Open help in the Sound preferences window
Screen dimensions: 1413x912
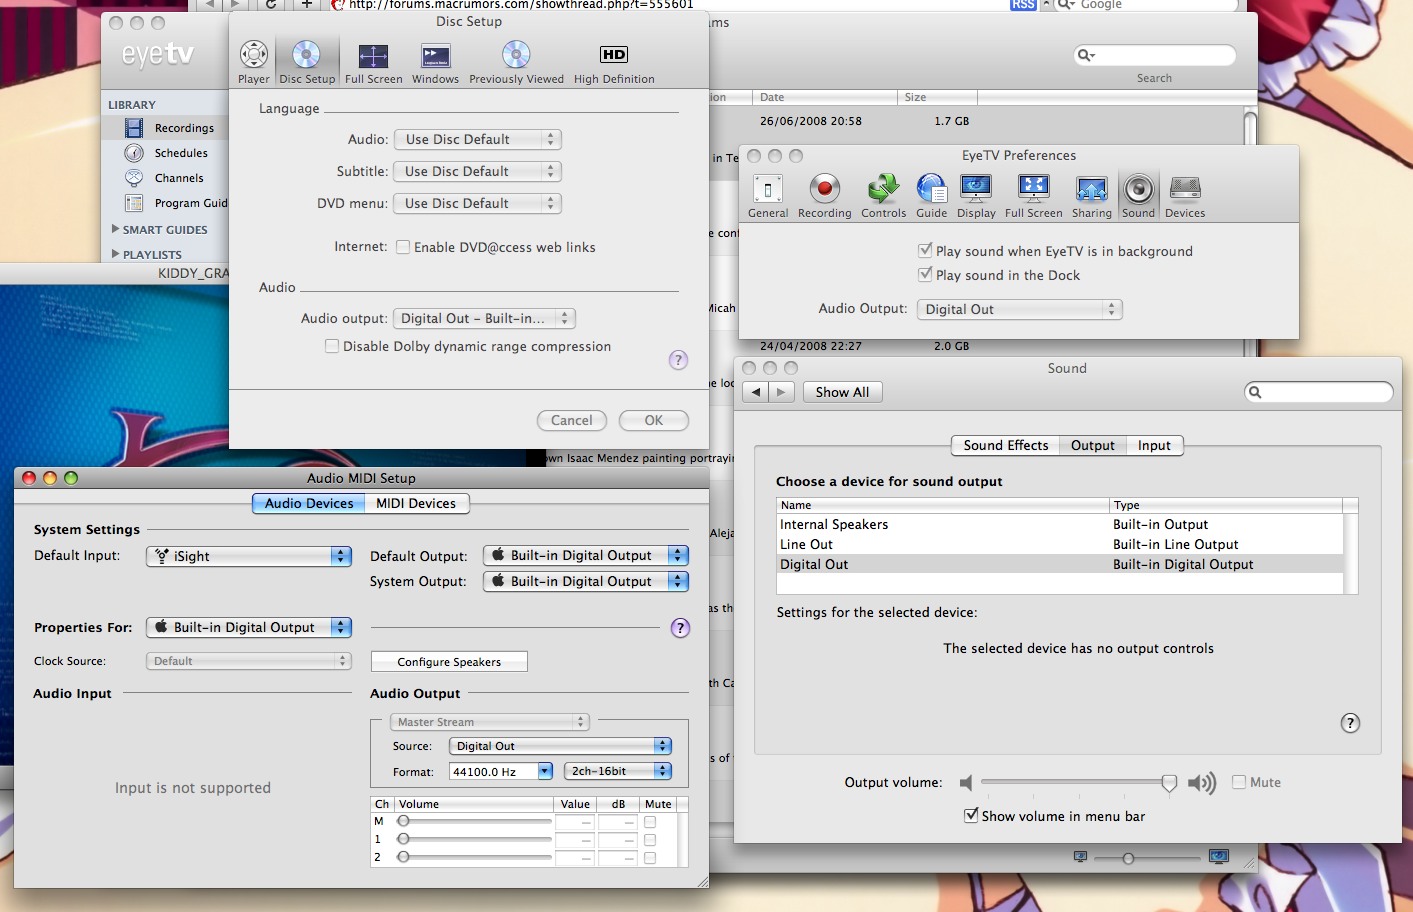[1350, 723]
